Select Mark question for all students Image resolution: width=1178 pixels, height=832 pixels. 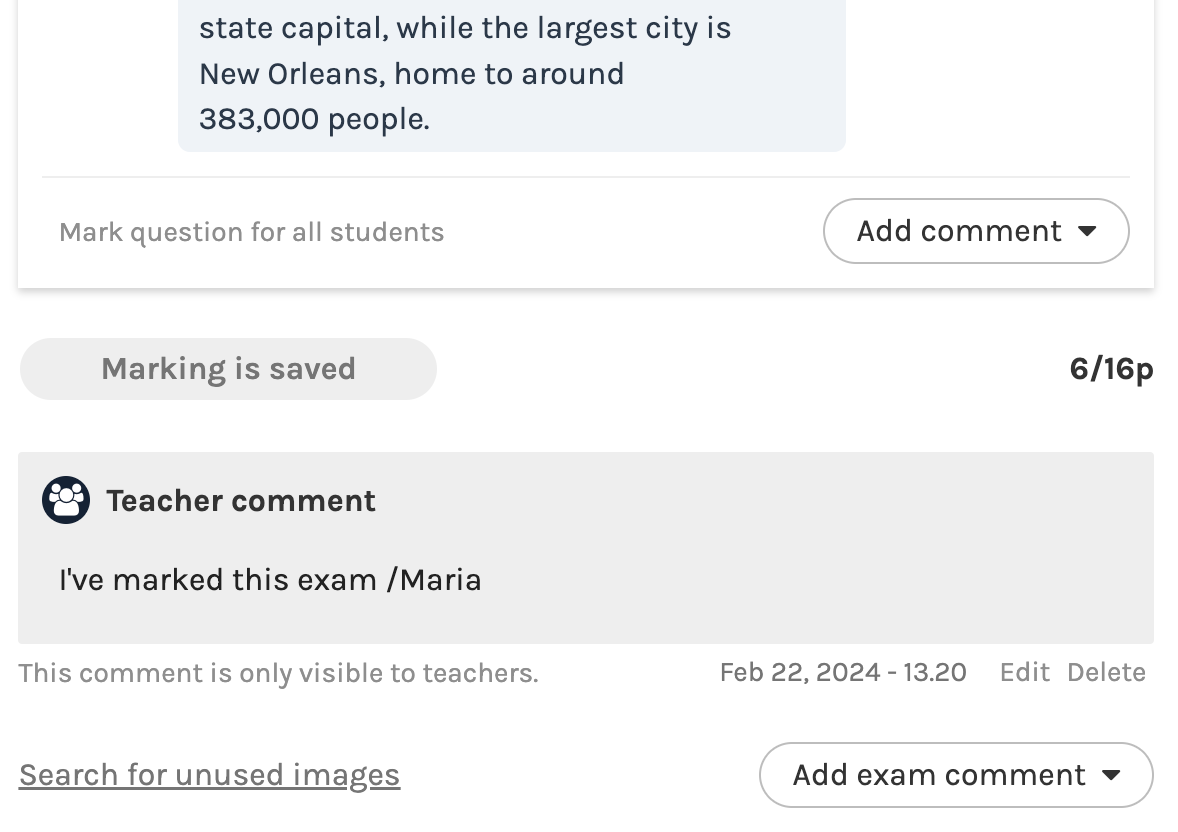251,232
